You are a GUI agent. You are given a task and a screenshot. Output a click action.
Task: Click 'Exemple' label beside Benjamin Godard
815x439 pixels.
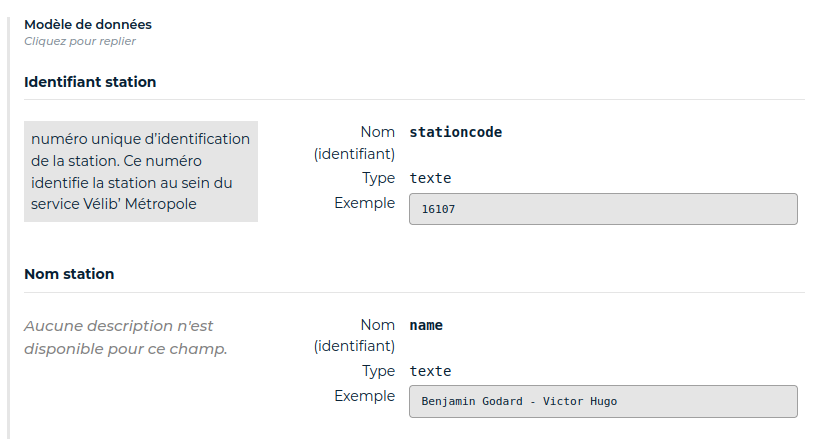tap(364, 396)
